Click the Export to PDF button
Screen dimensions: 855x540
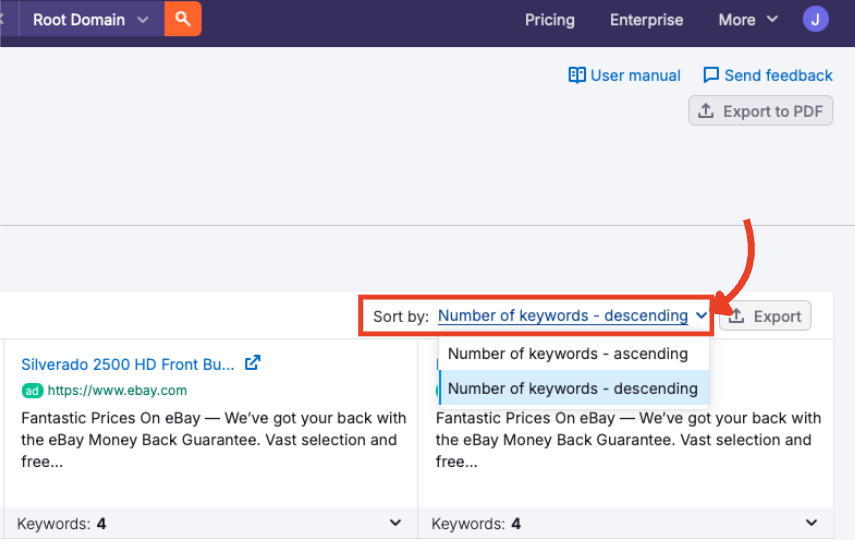pyautogui.click(x=761, y=111)
